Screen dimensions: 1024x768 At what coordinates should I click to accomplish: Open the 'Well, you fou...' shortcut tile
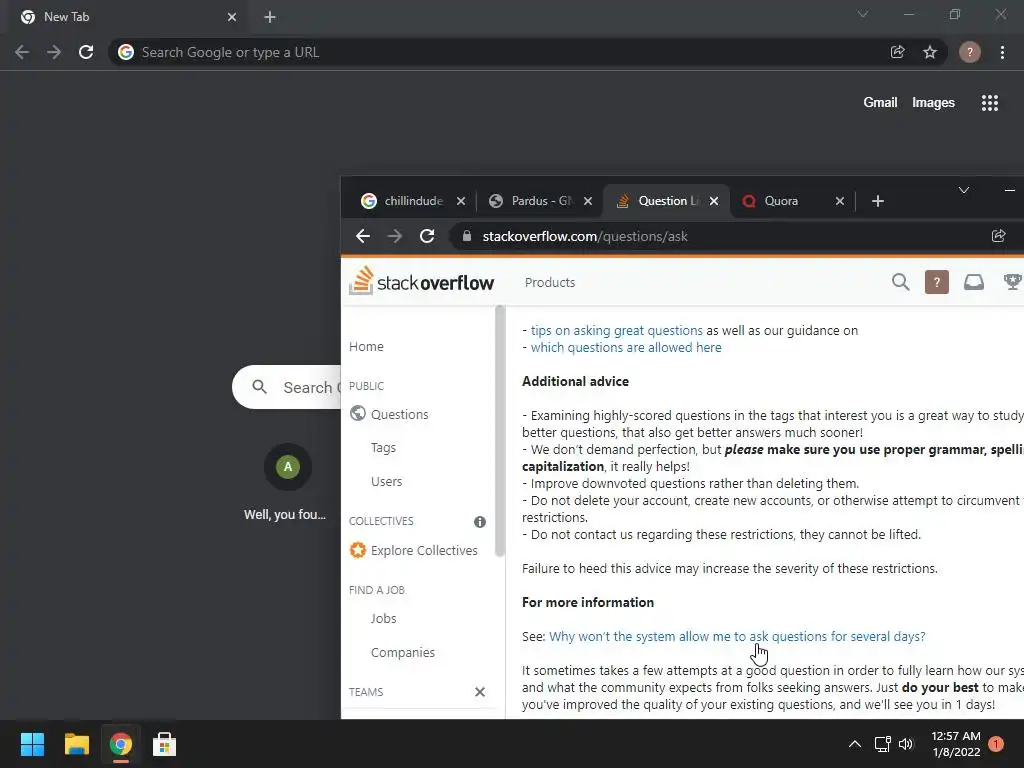287,482
